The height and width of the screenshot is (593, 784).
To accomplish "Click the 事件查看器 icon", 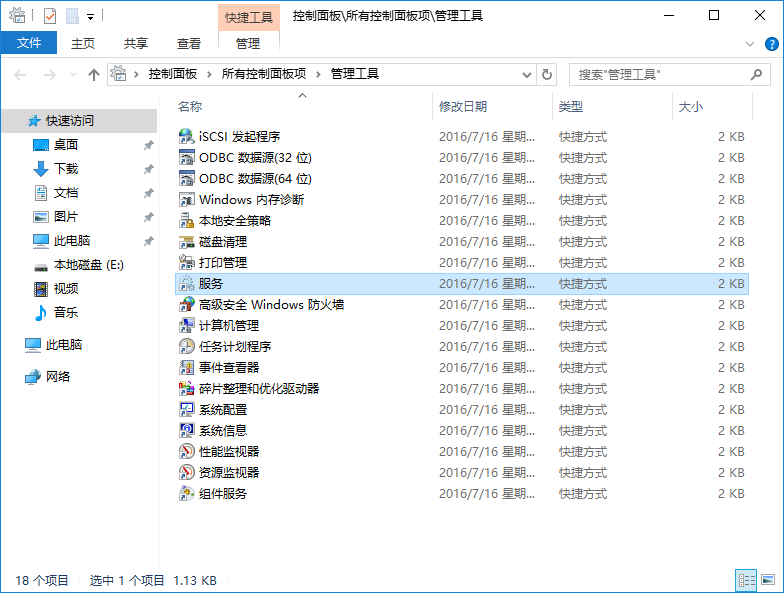I will 186,368.
